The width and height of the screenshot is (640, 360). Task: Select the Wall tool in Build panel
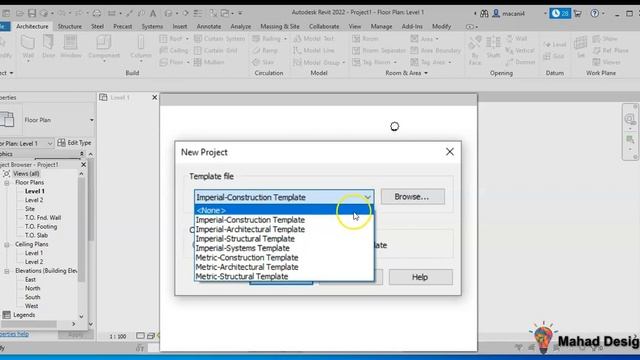[x=28, y=47]
